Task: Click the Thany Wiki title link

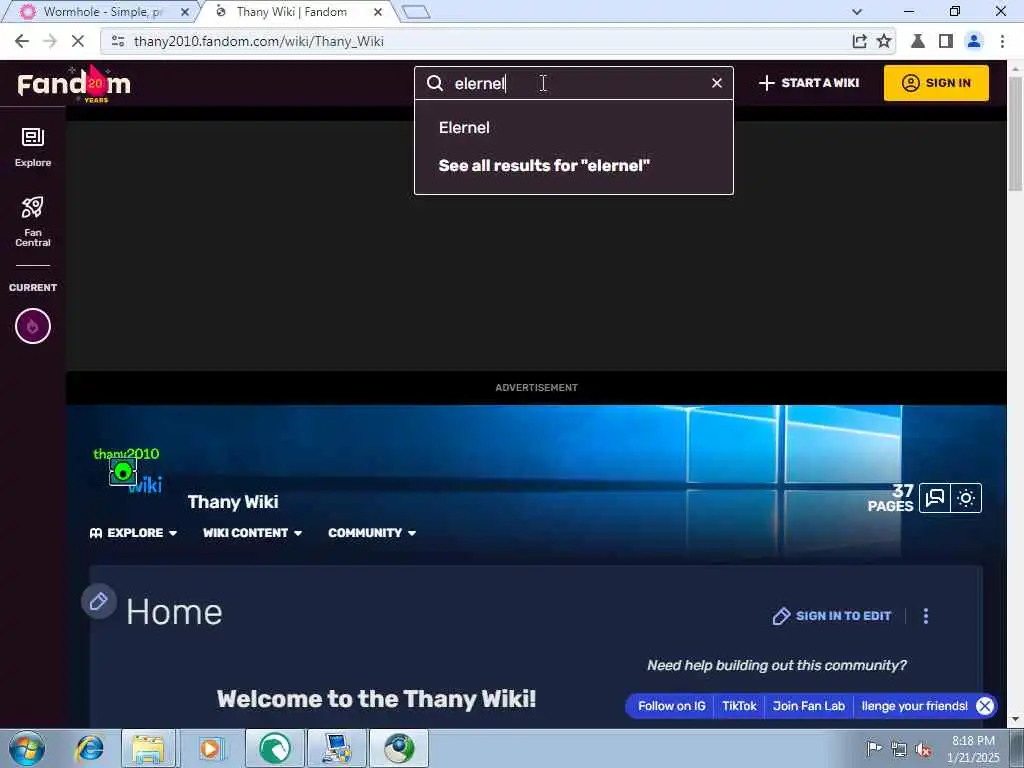Action: pyautogui.click(x=233, y=502)
